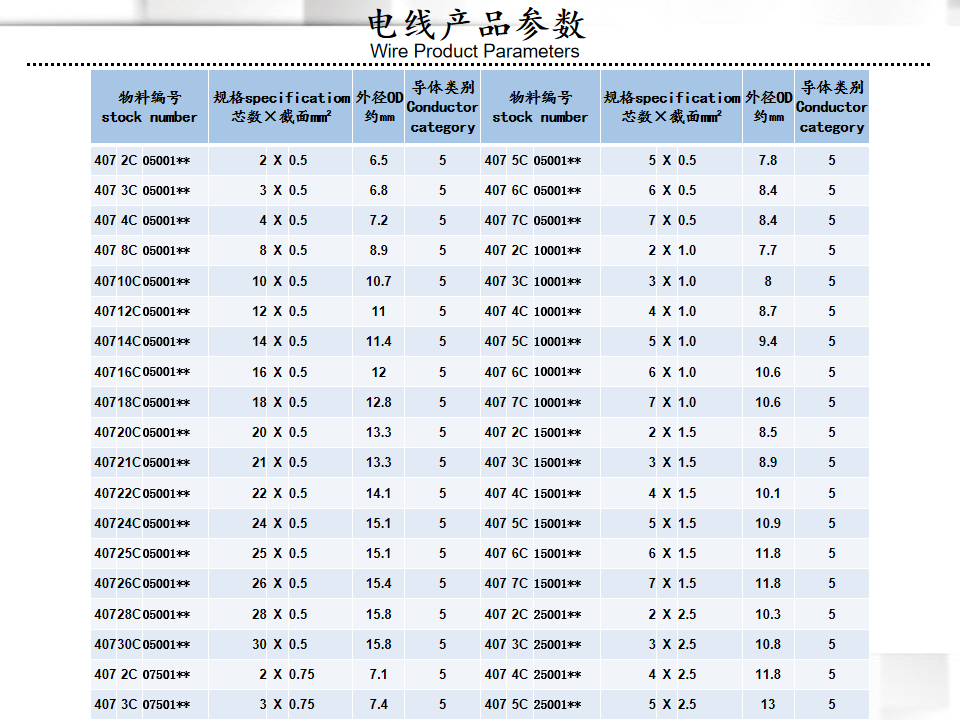960x720 pixels.
Task: Click outer diameter value '7.7'
Action: pos(768,250)
